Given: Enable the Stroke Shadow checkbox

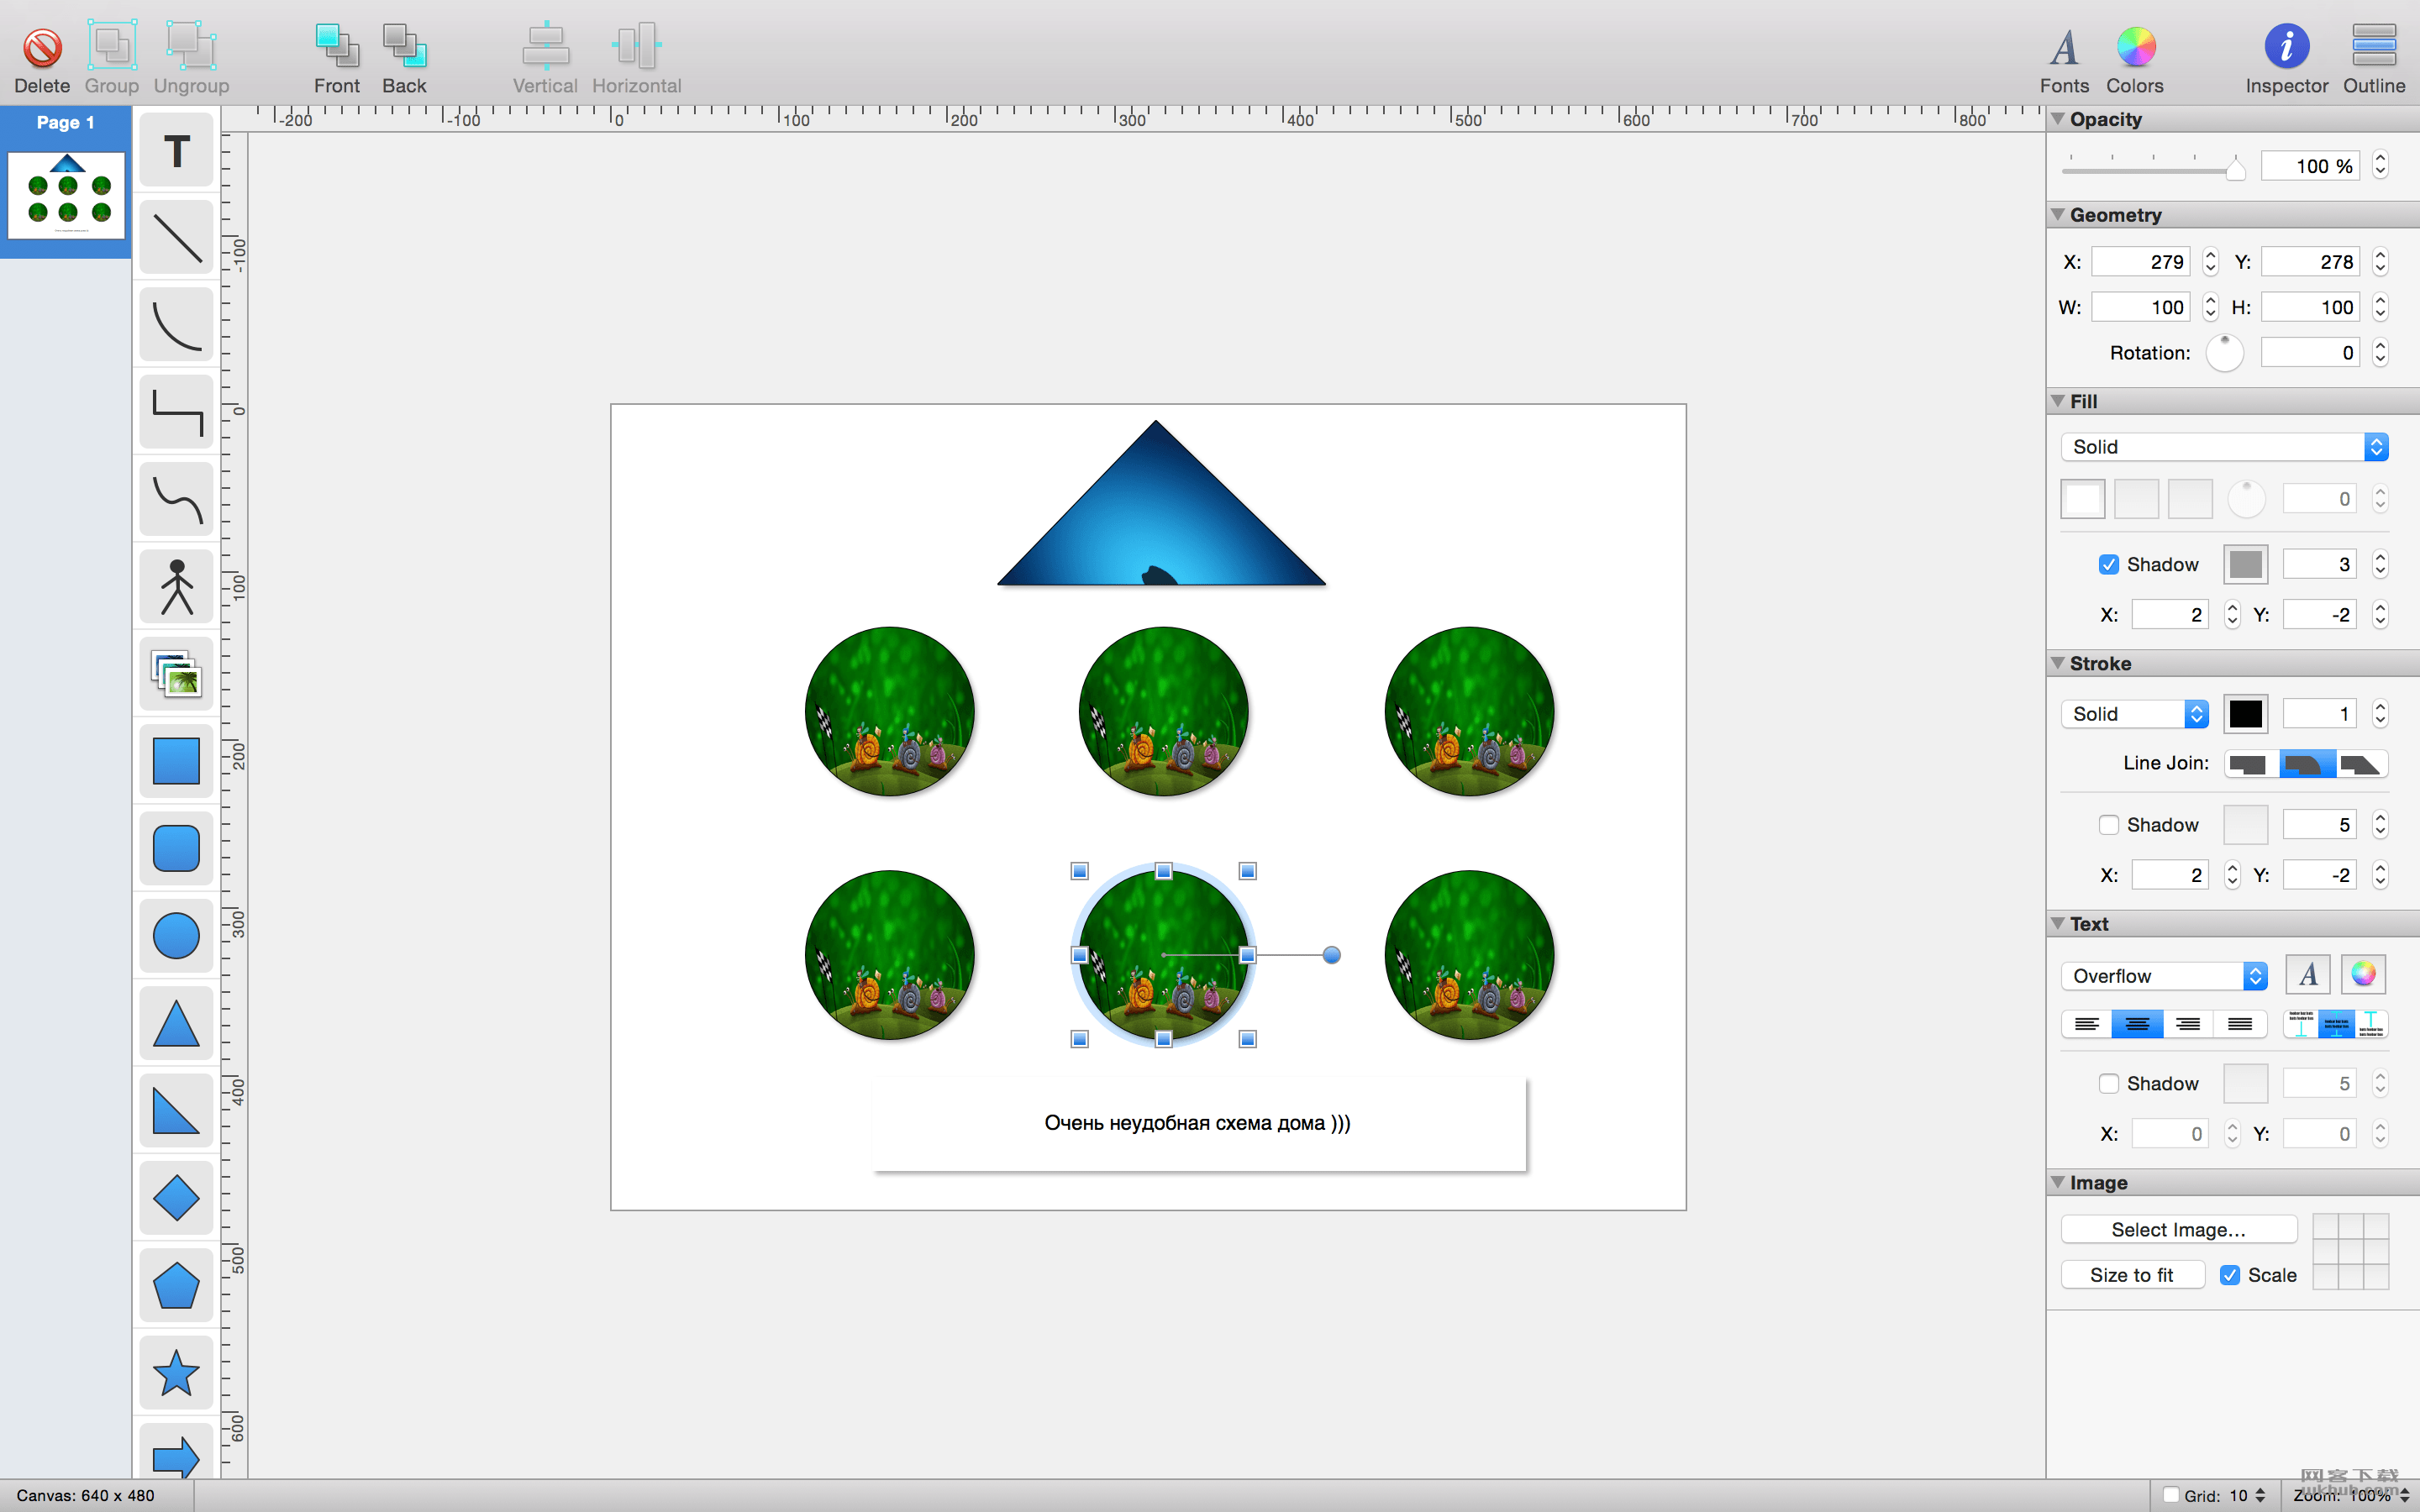Looking at the screenshot, I should click(x=2108, y=825).
